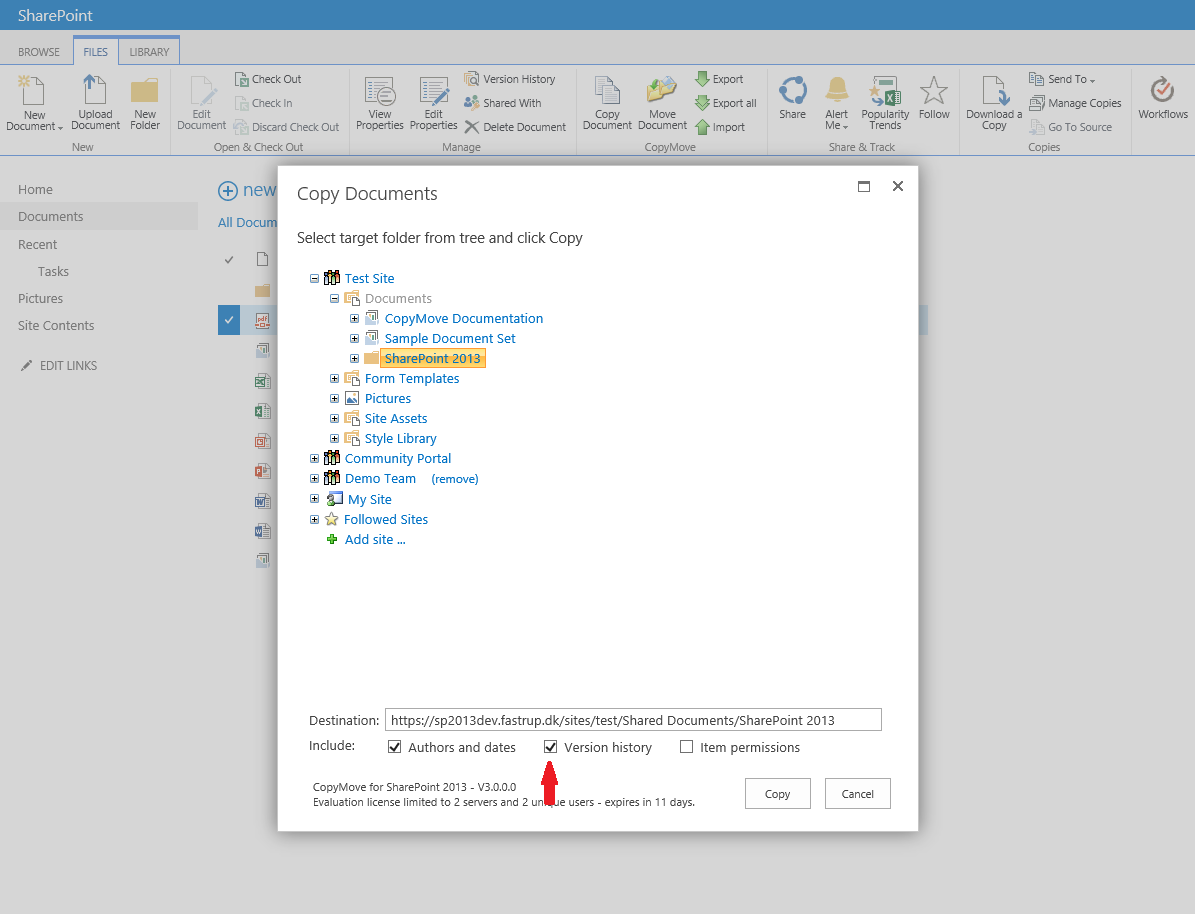This screenshot has height=914, width=1195.
Task: Click Check Out in the ribbon
Action: (x=268, y=79)
